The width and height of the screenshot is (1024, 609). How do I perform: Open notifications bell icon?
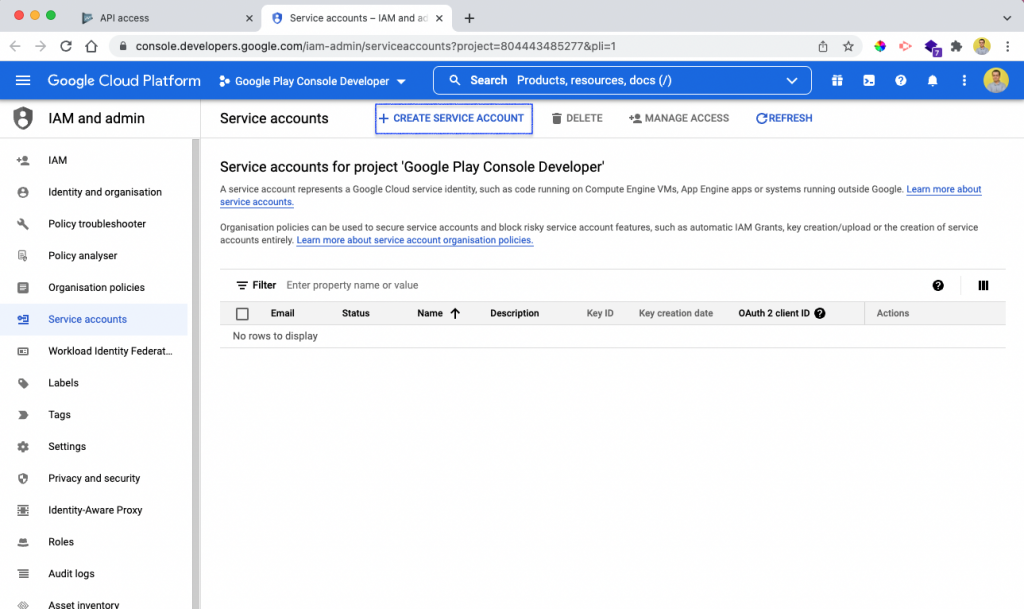933,80
